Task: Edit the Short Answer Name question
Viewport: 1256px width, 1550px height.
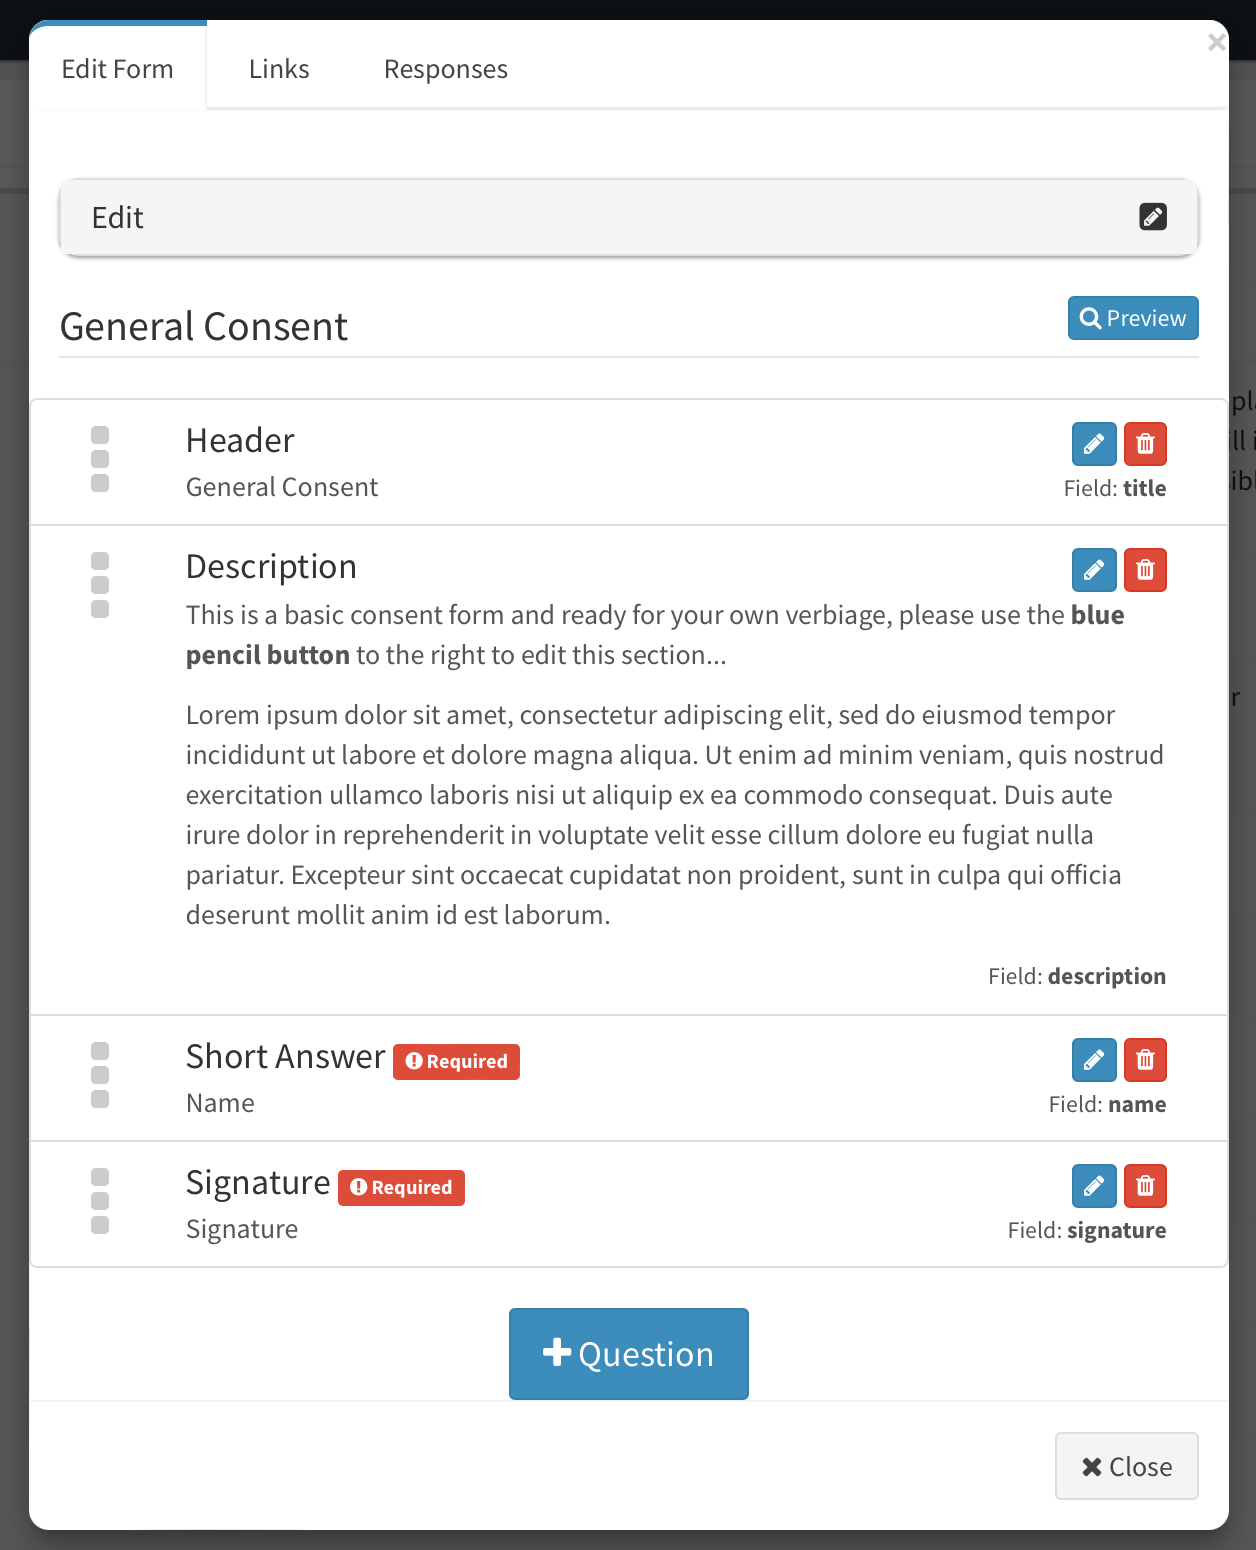Action: click(x=1094, y=1060)
